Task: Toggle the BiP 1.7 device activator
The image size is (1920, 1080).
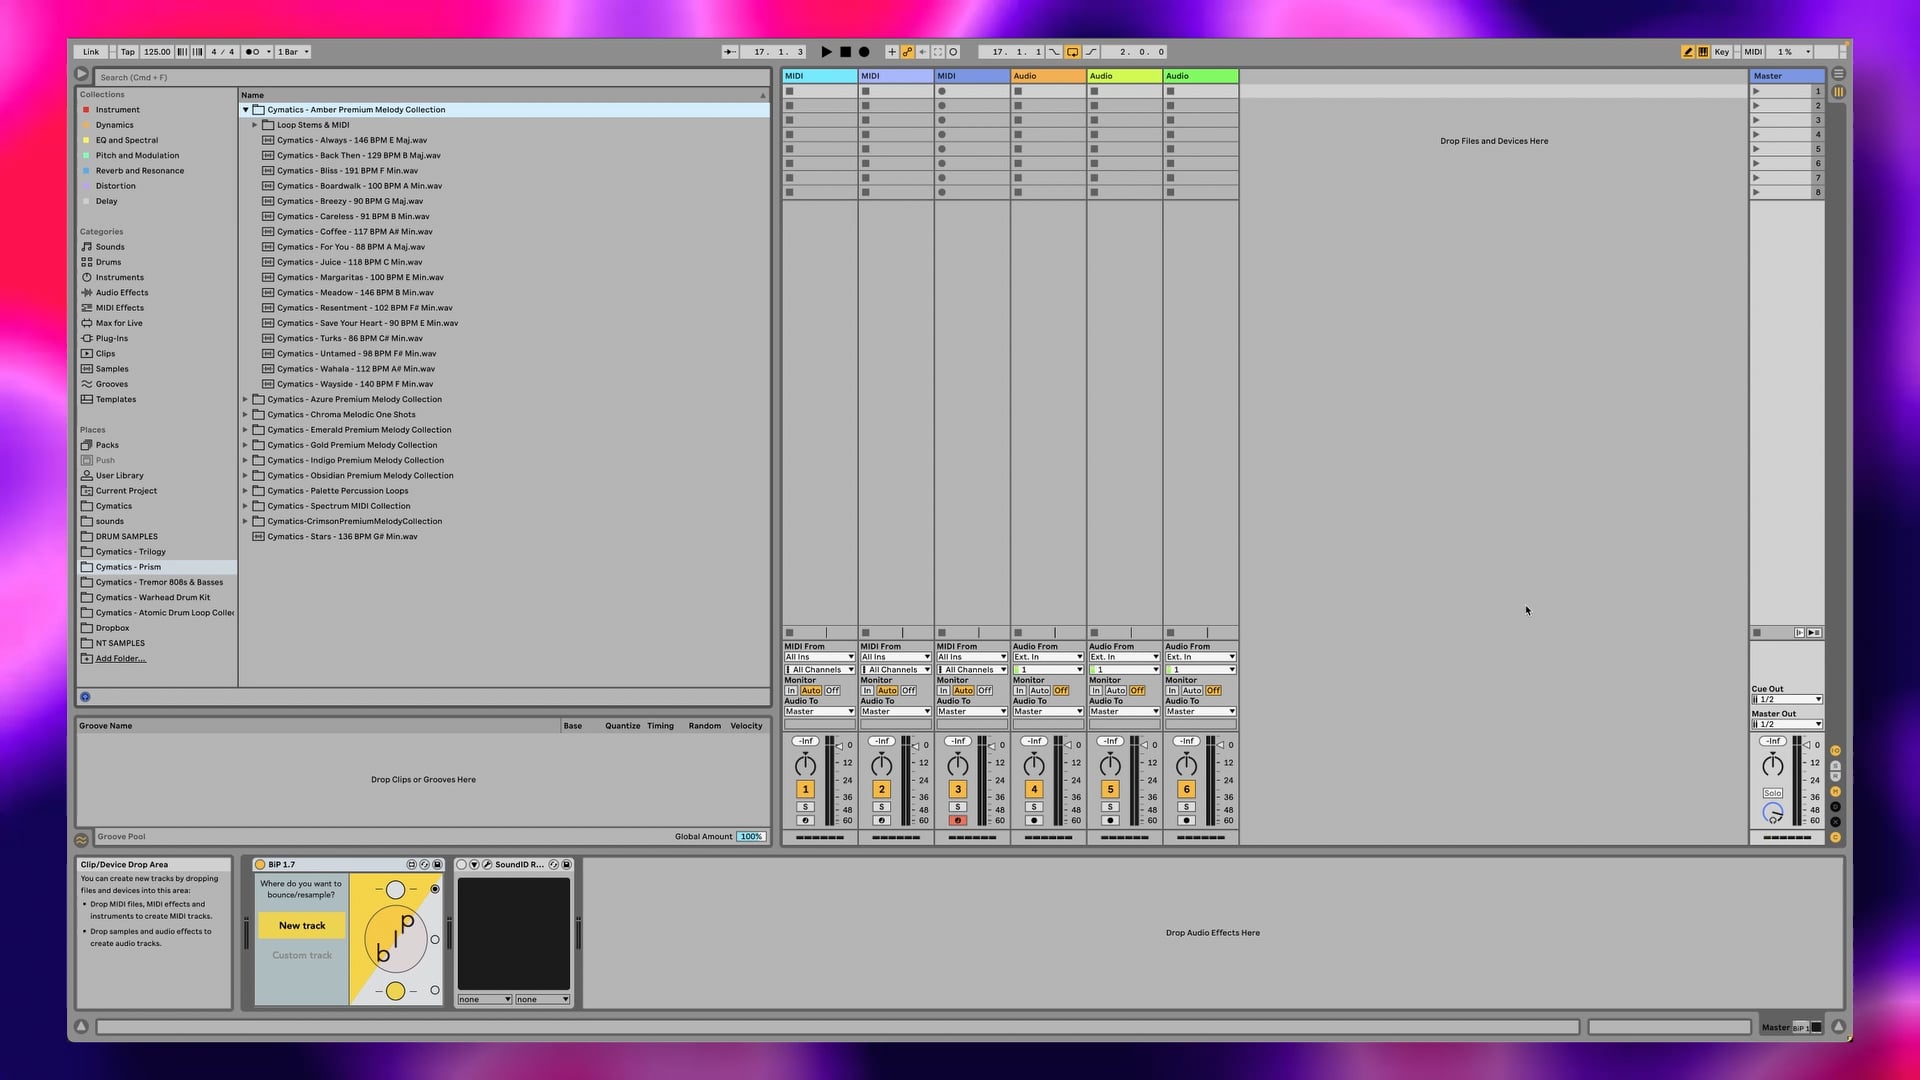Action: point(260,865)
